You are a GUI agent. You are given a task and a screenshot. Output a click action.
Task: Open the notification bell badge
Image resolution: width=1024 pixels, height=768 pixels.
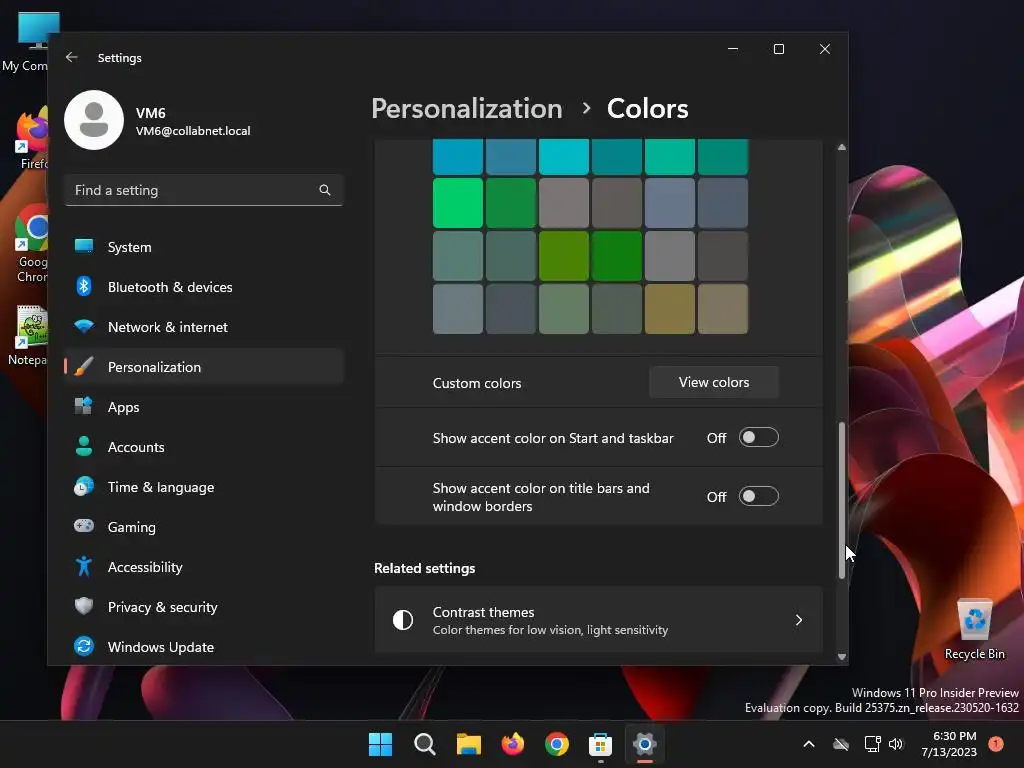tap(996, 744)
